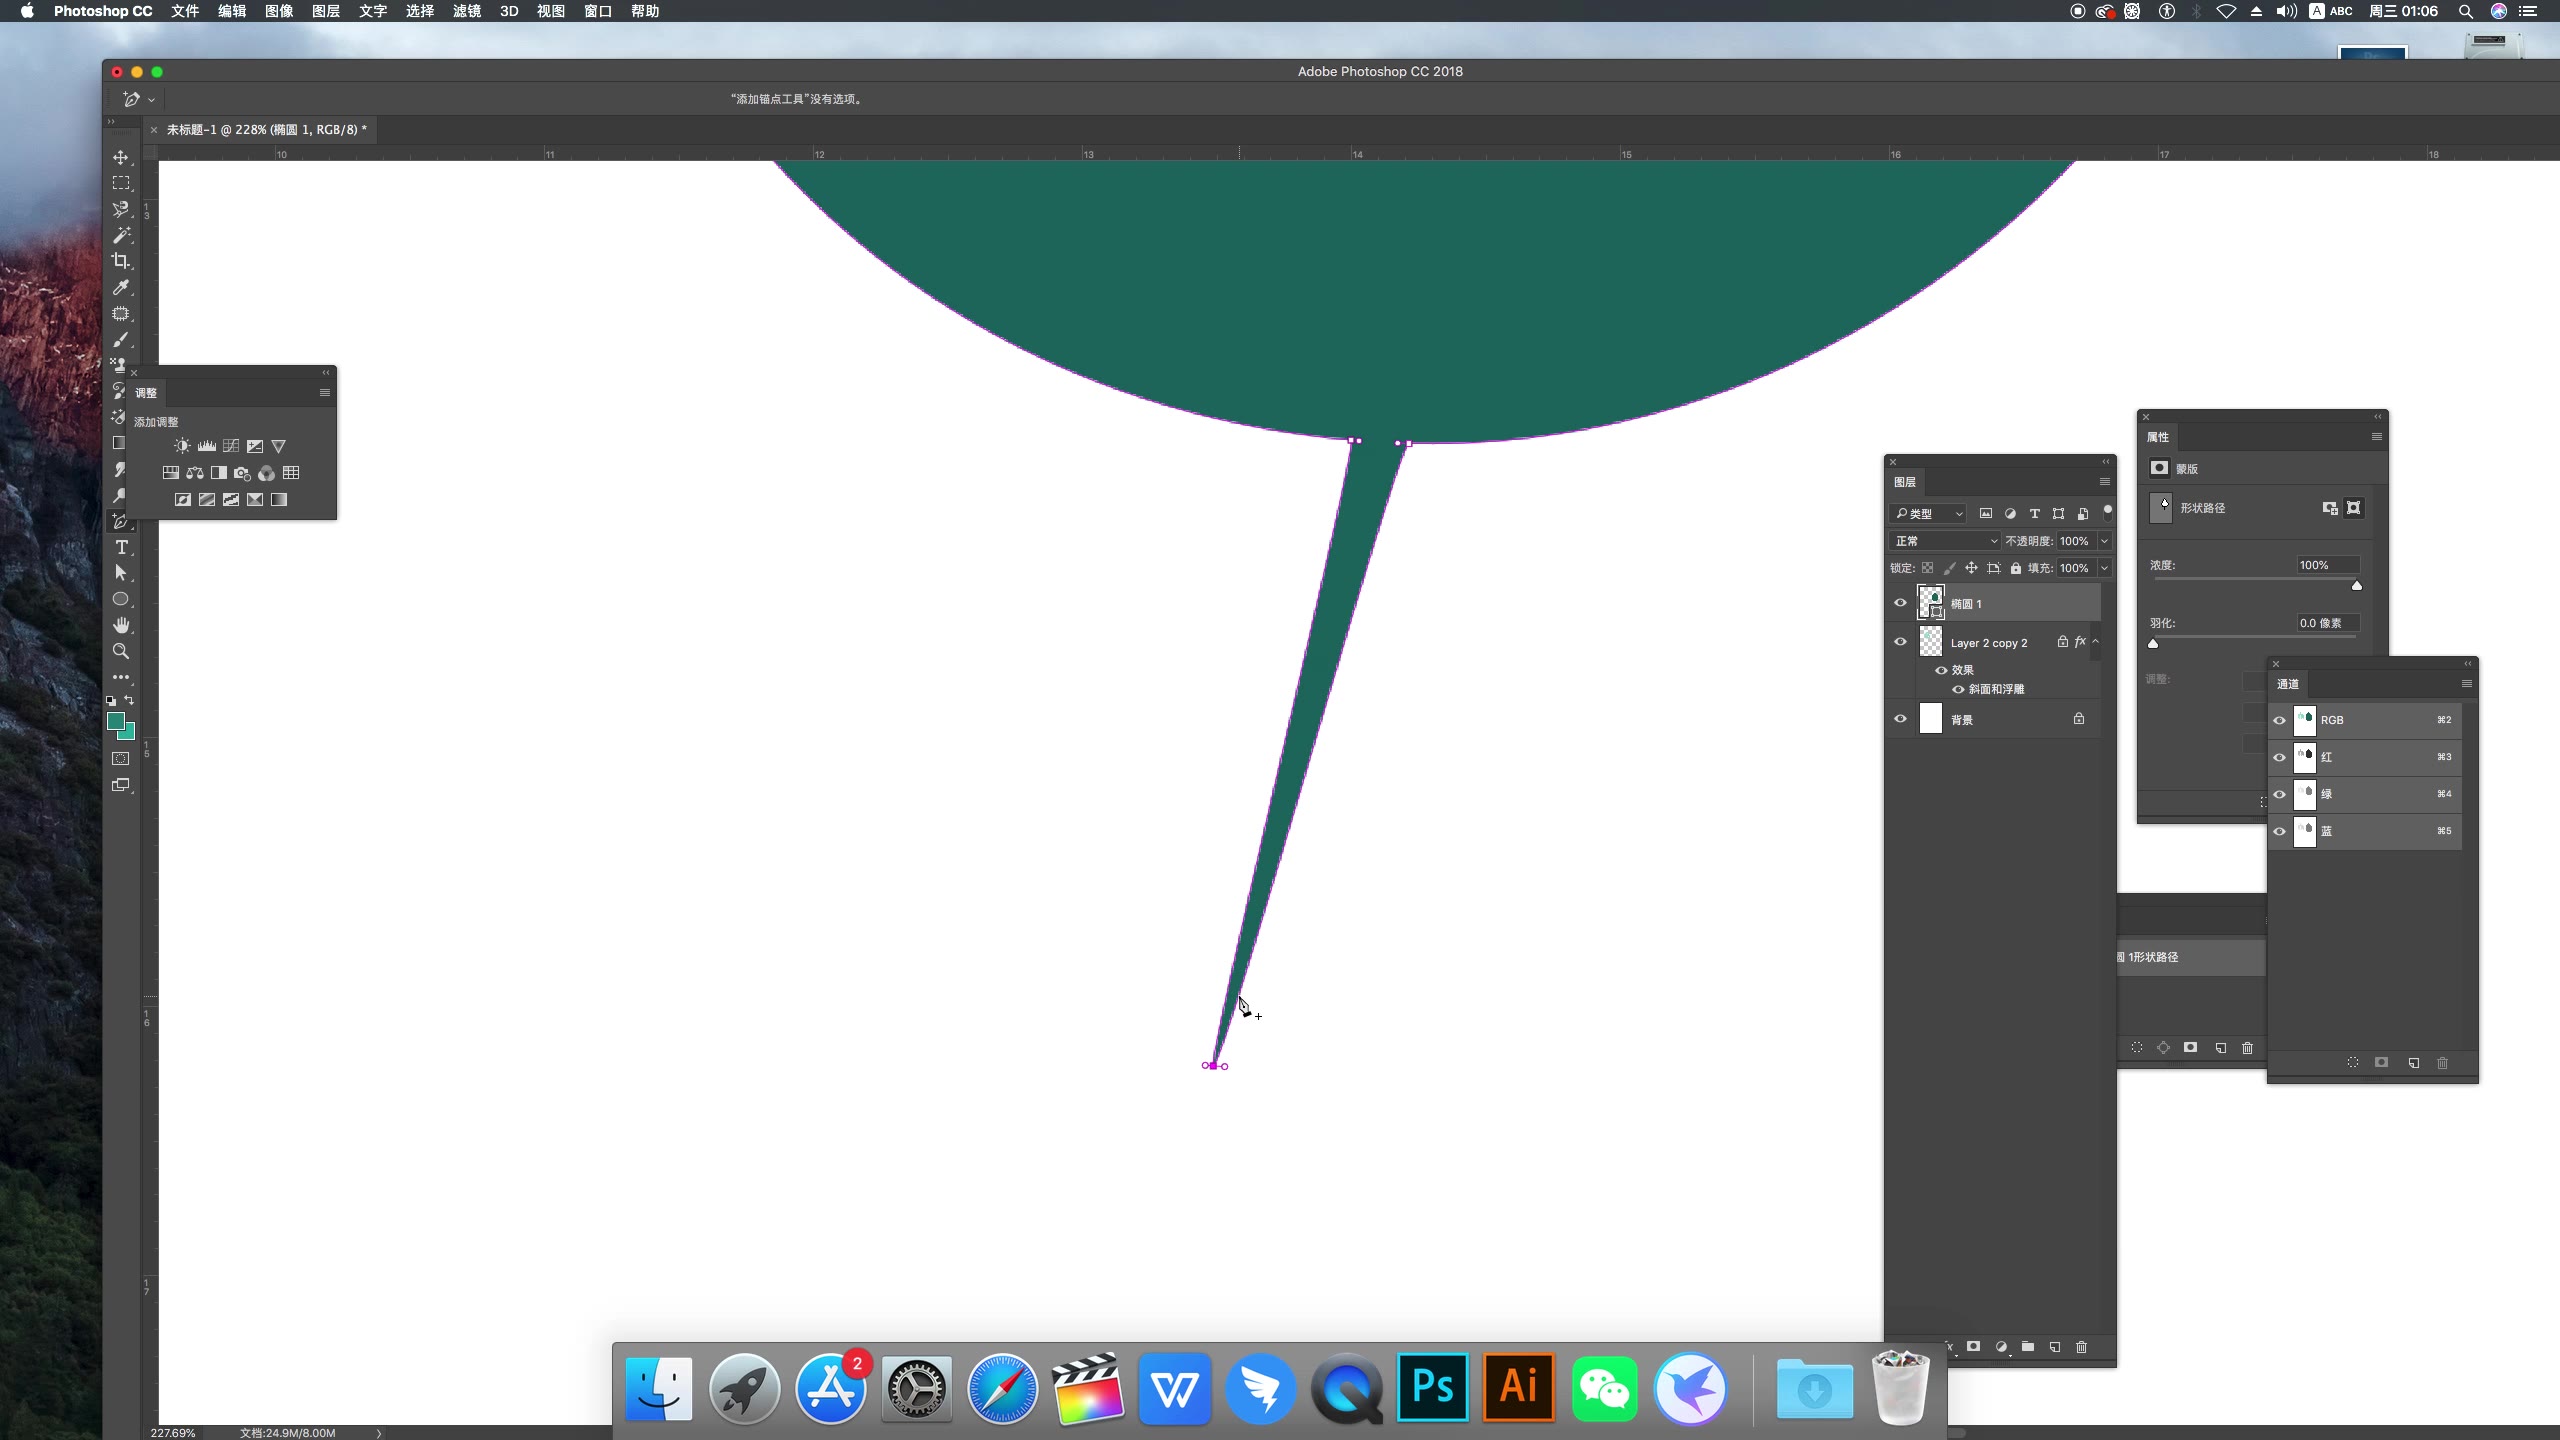Select the Zoom tool in toolbar
Image resolution: width=2560 pixels, height=1440 pixels.
tap(121, 651)
